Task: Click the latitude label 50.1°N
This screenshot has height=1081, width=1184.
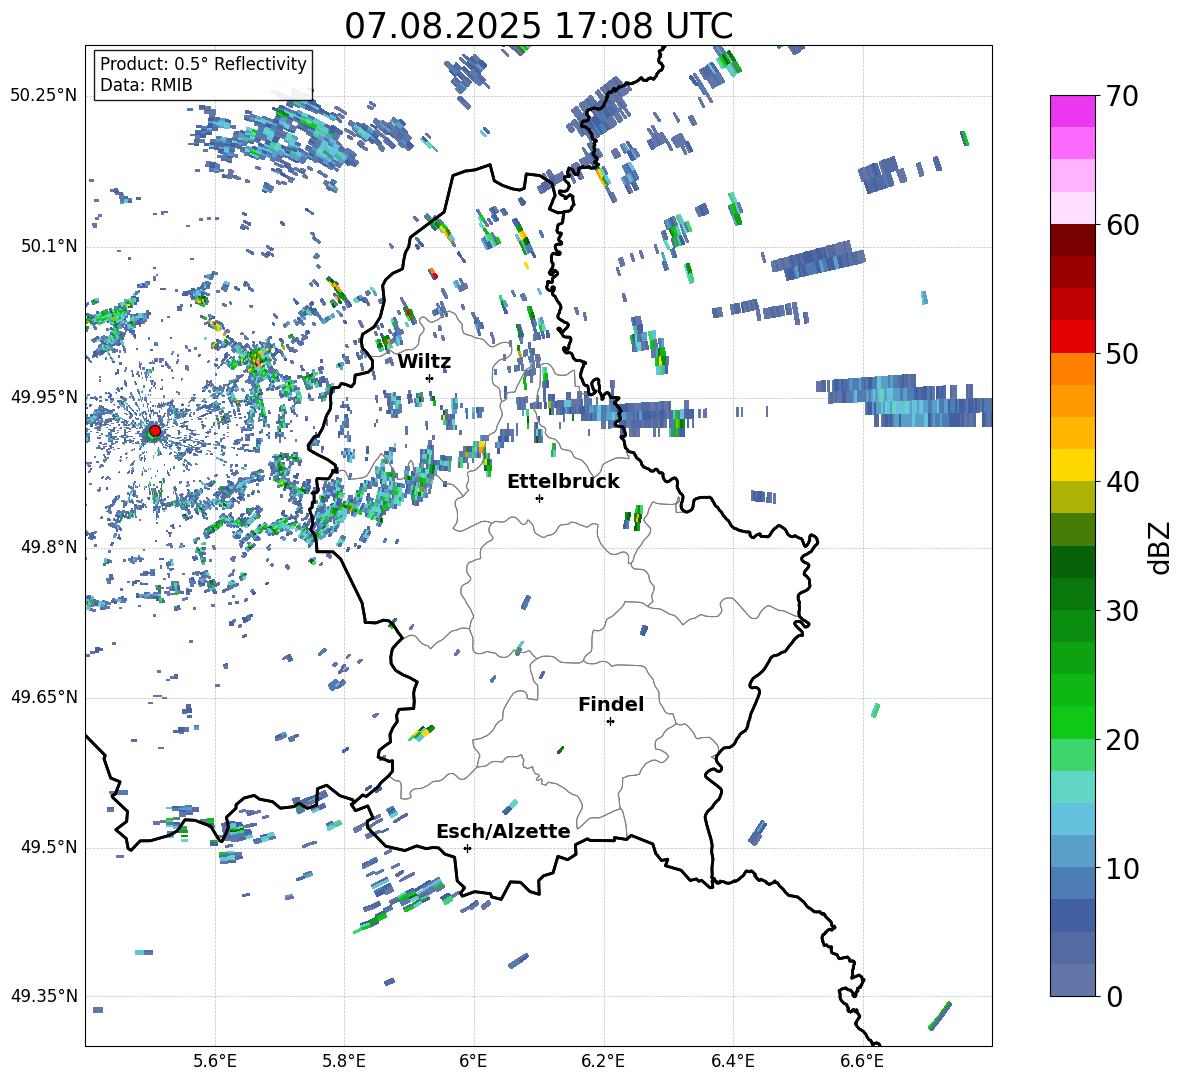Action: click(x=48, y=247)
